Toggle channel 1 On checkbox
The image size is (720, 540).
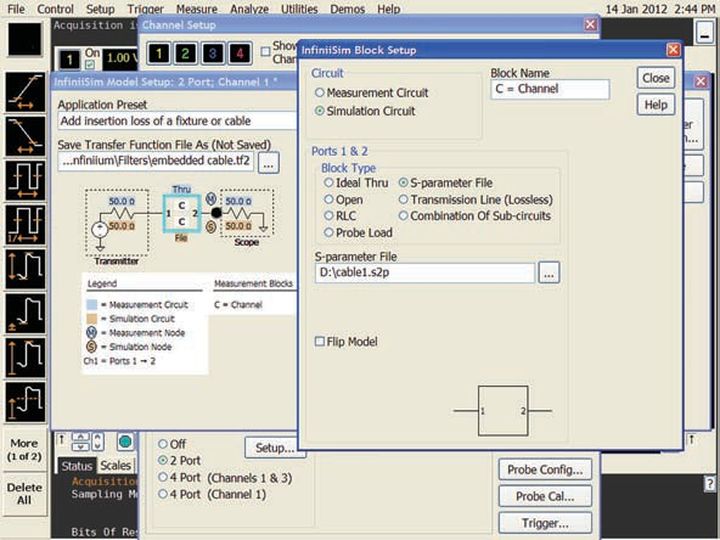(90, 65)
